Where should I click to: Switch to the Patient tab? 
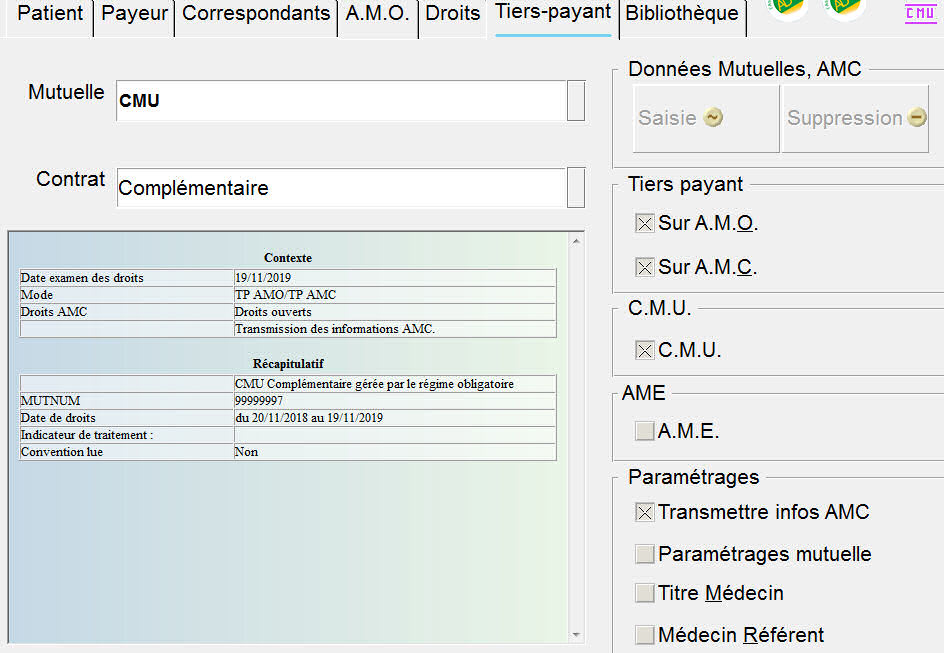[x=50, y=15]
